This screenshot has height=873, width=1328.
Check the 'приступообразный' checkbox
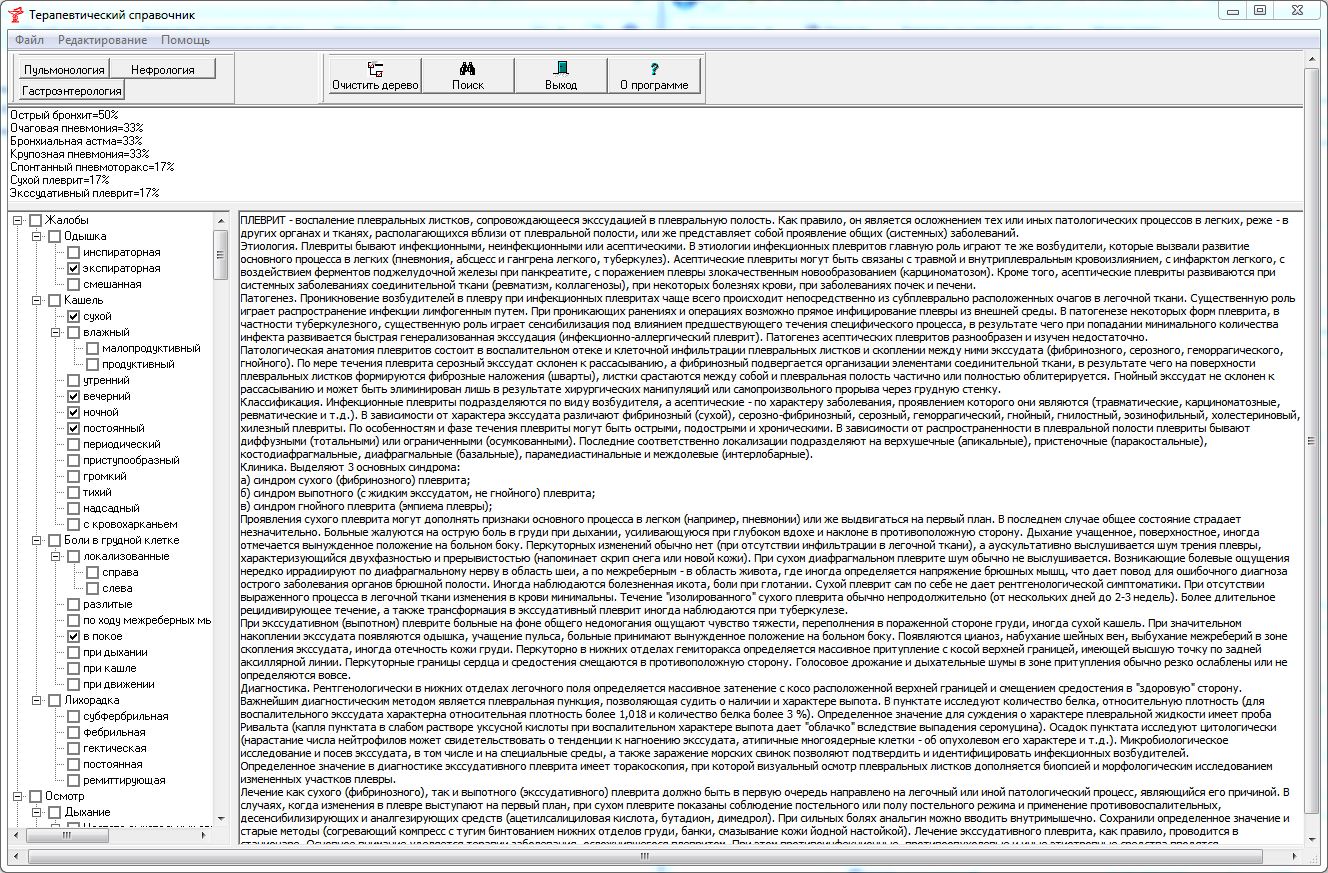click(x=73, y=460)
